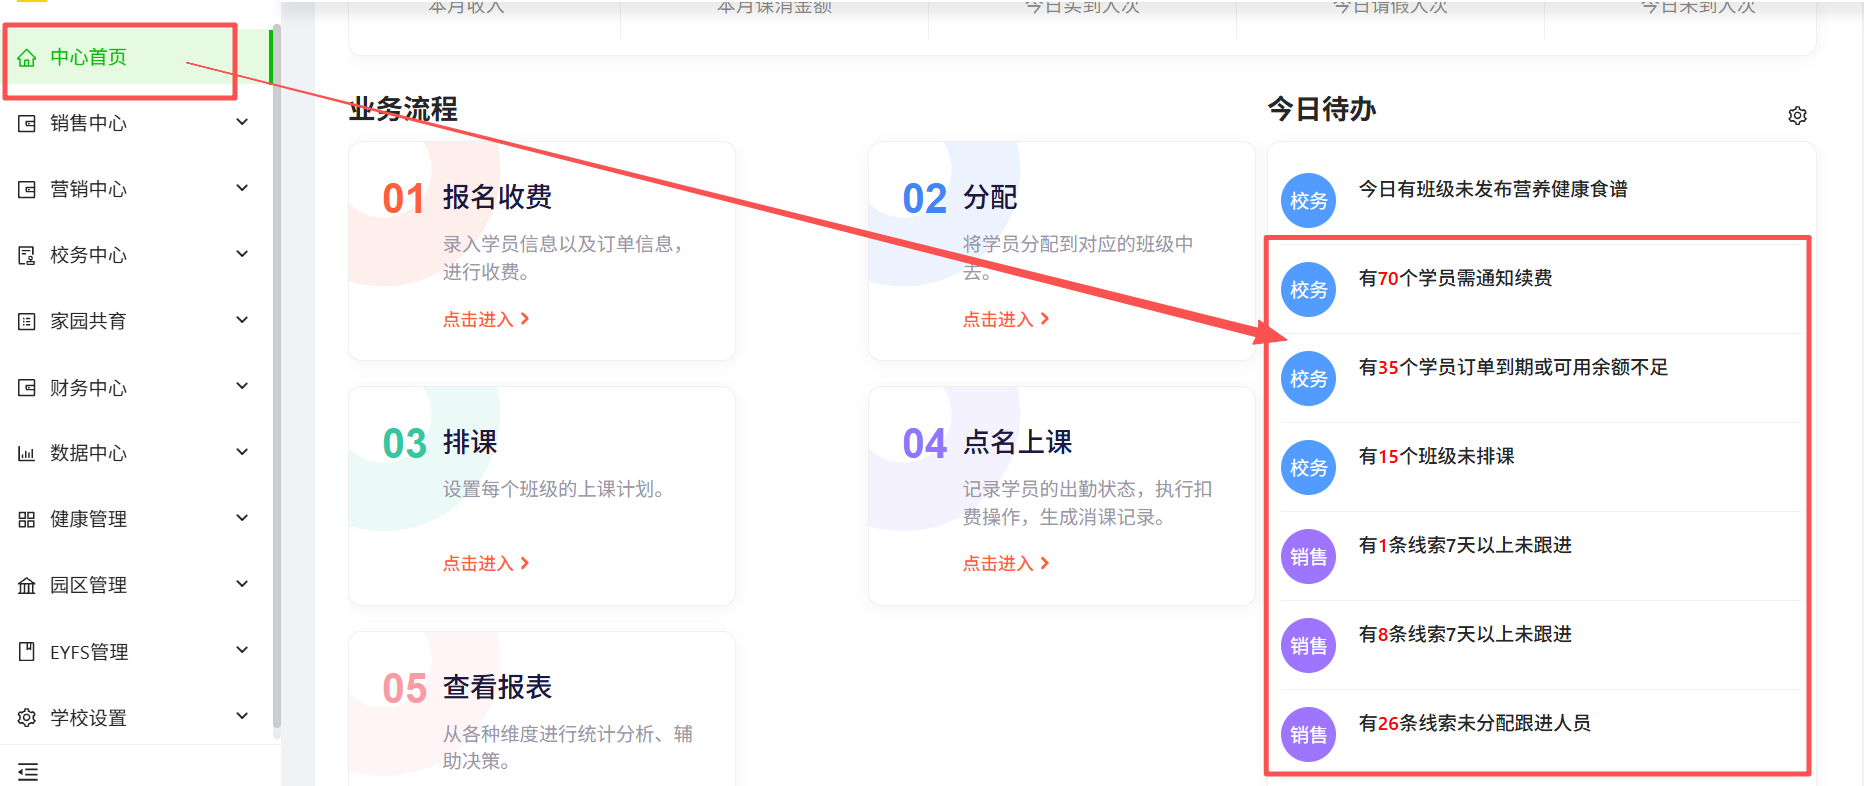The image size is (1864, 786).
Task: Select the 家园共育 menu item
Action: 89,321
